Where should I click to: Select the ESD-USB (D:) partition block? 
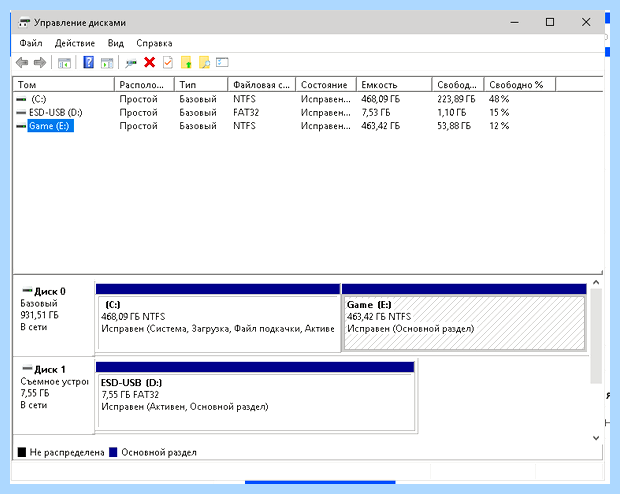coord(256,396)
